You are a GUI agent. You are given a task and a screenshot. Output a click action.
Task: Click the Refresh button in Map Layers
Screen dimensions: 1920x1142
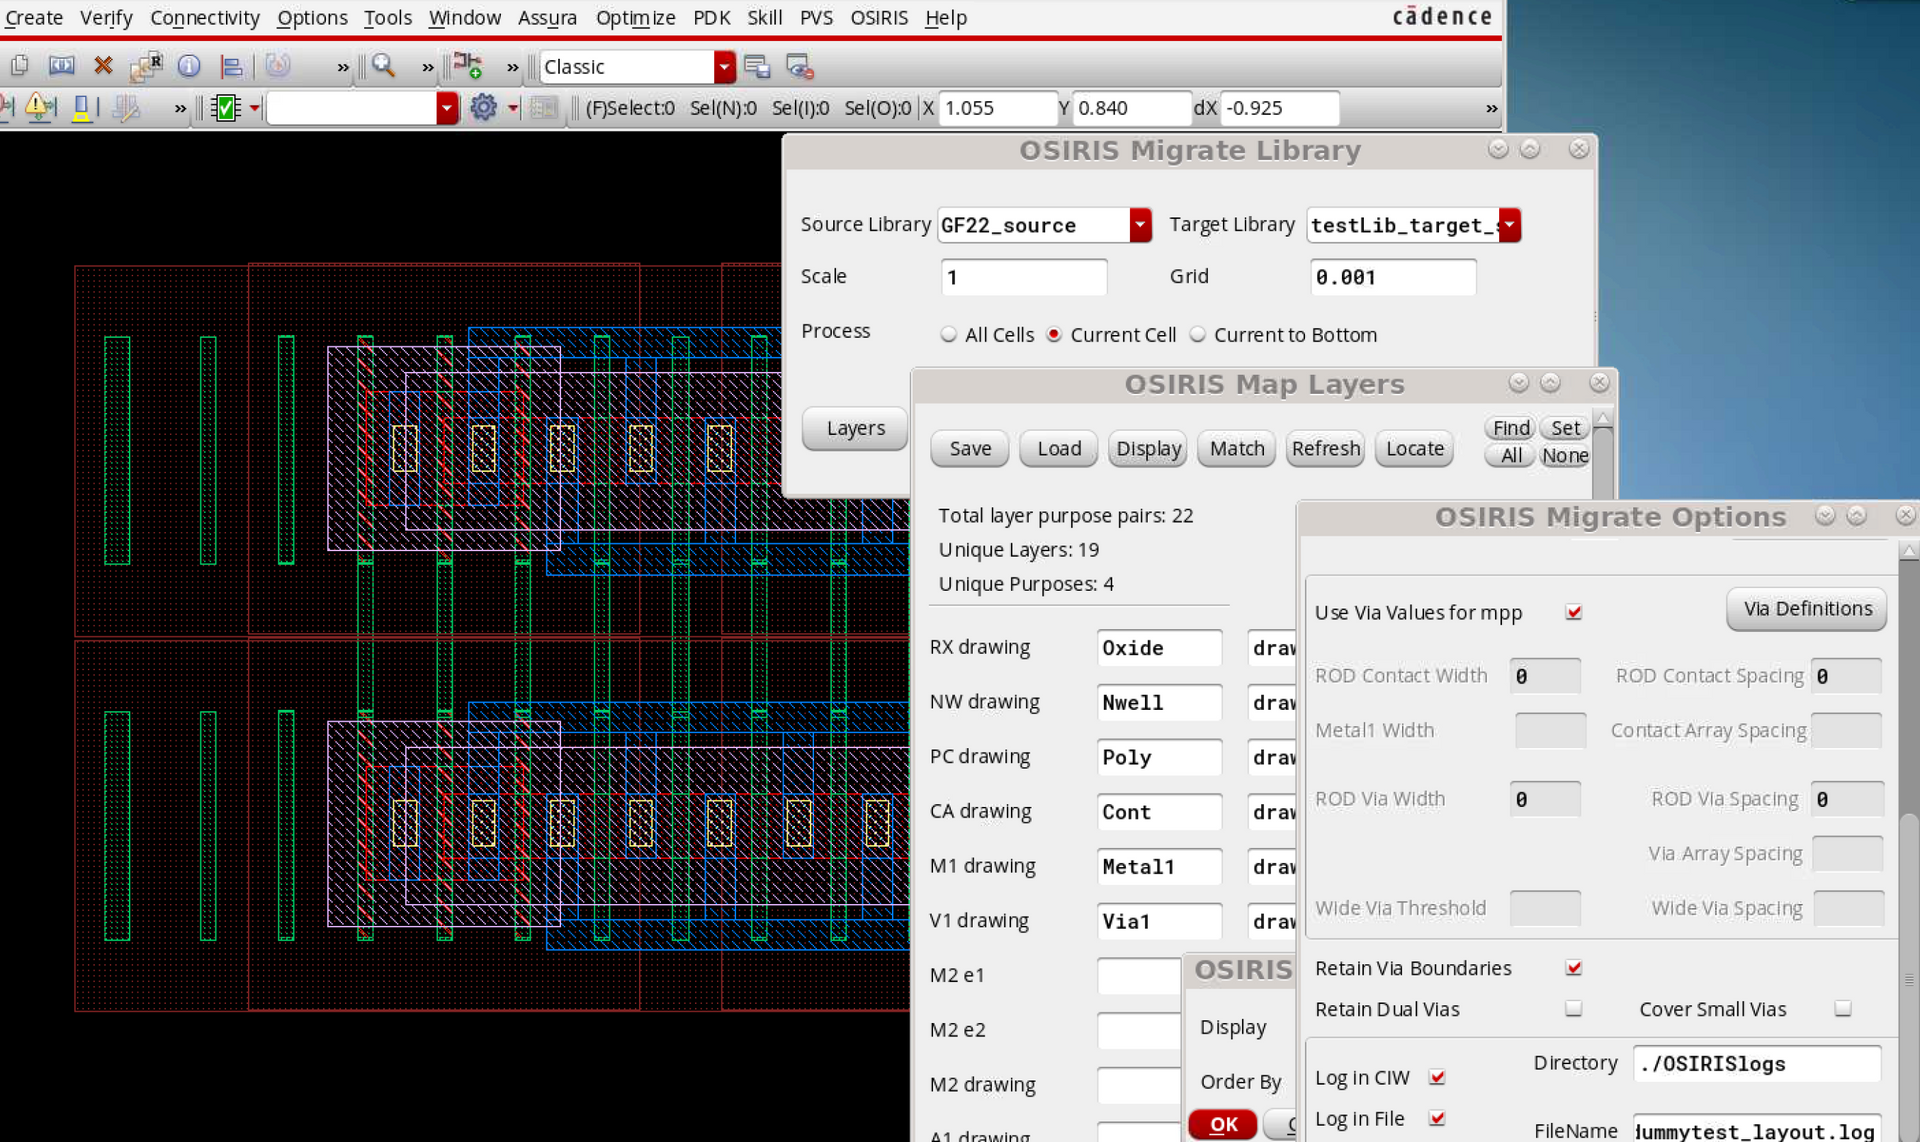coord(1326,449)
